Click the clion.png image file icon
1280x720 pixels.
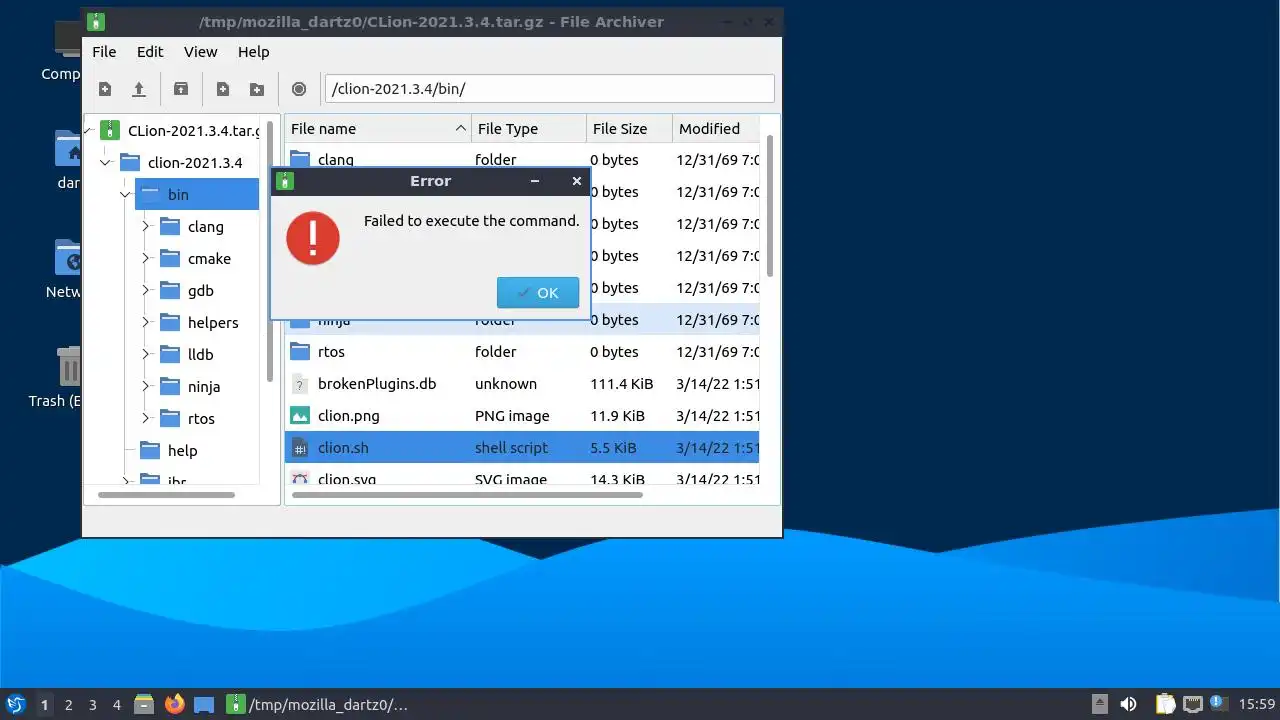click(300, 415)
